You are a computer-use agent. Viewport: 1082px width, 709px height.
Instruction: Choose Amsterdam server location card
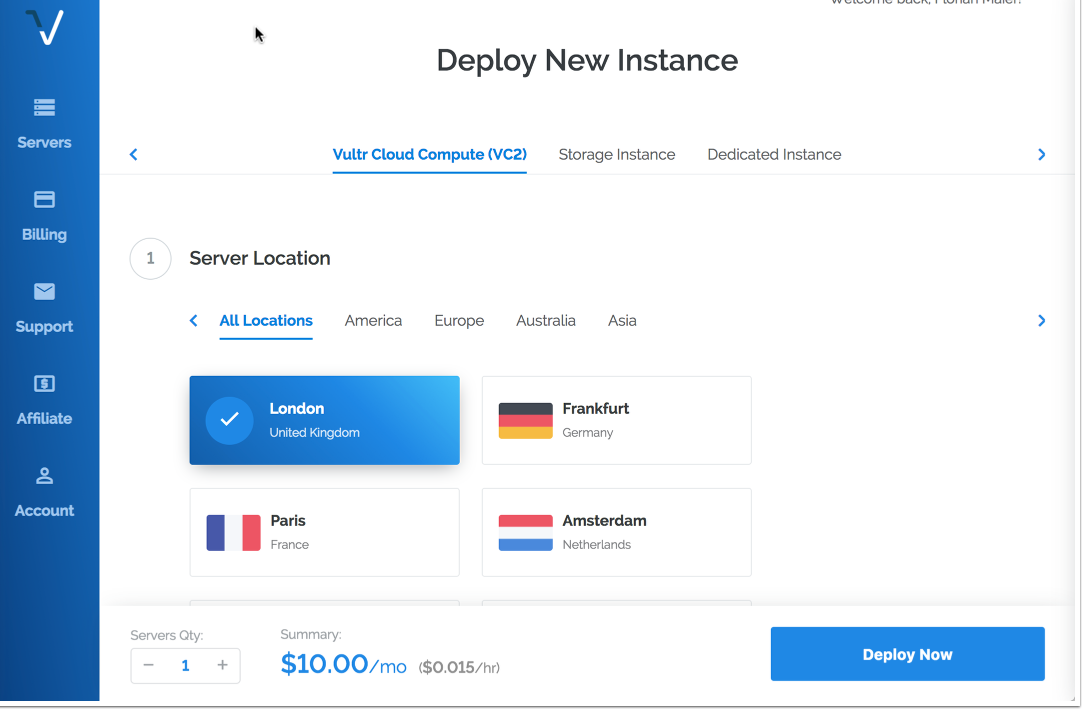[616, 532]
